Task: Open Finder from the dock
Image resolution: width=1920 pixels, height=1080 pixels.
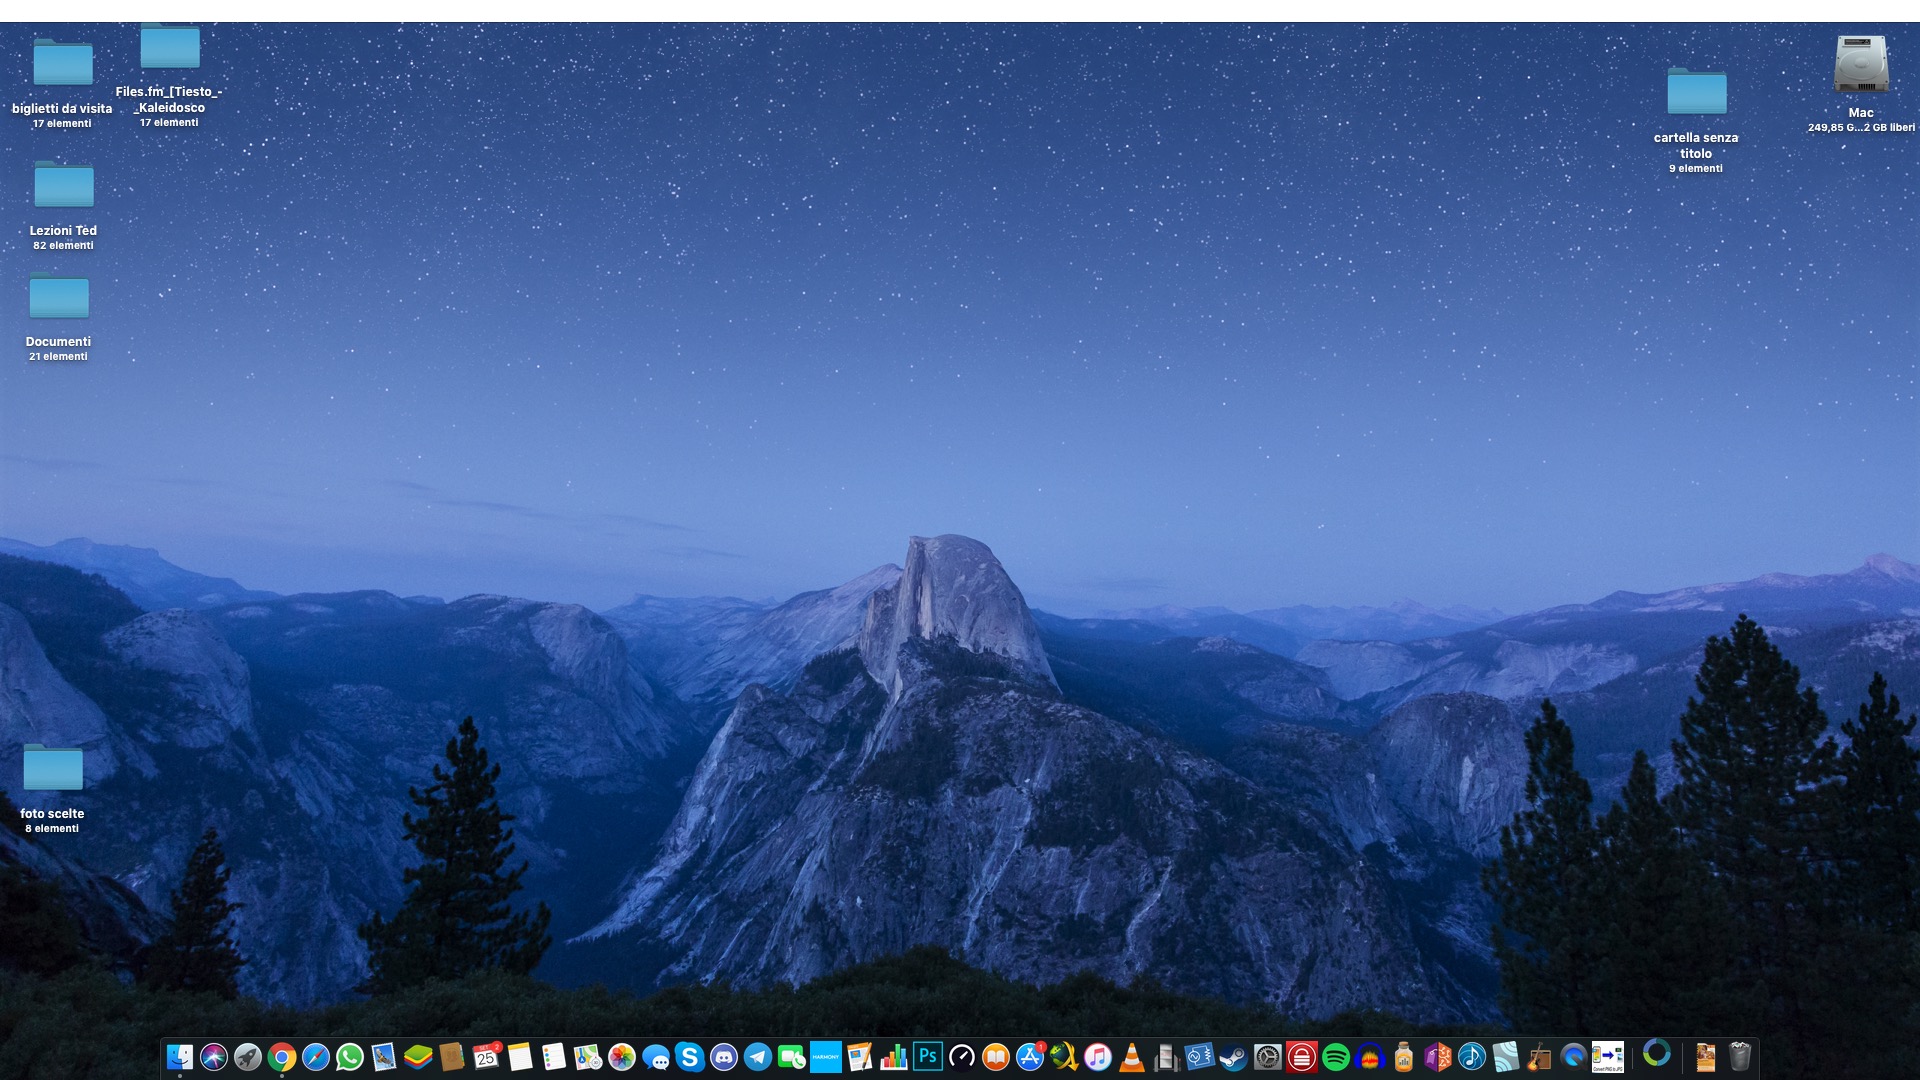Action: [x=180, y=1056]
